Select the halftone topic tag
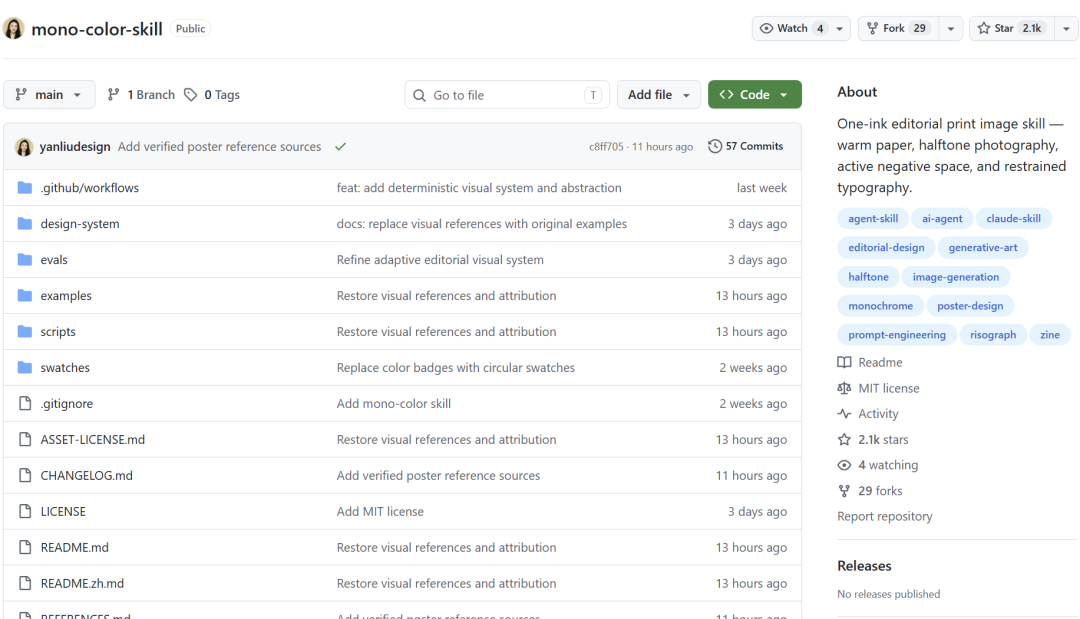This screenshot has height=619, width=1080. tap(868, 277)
